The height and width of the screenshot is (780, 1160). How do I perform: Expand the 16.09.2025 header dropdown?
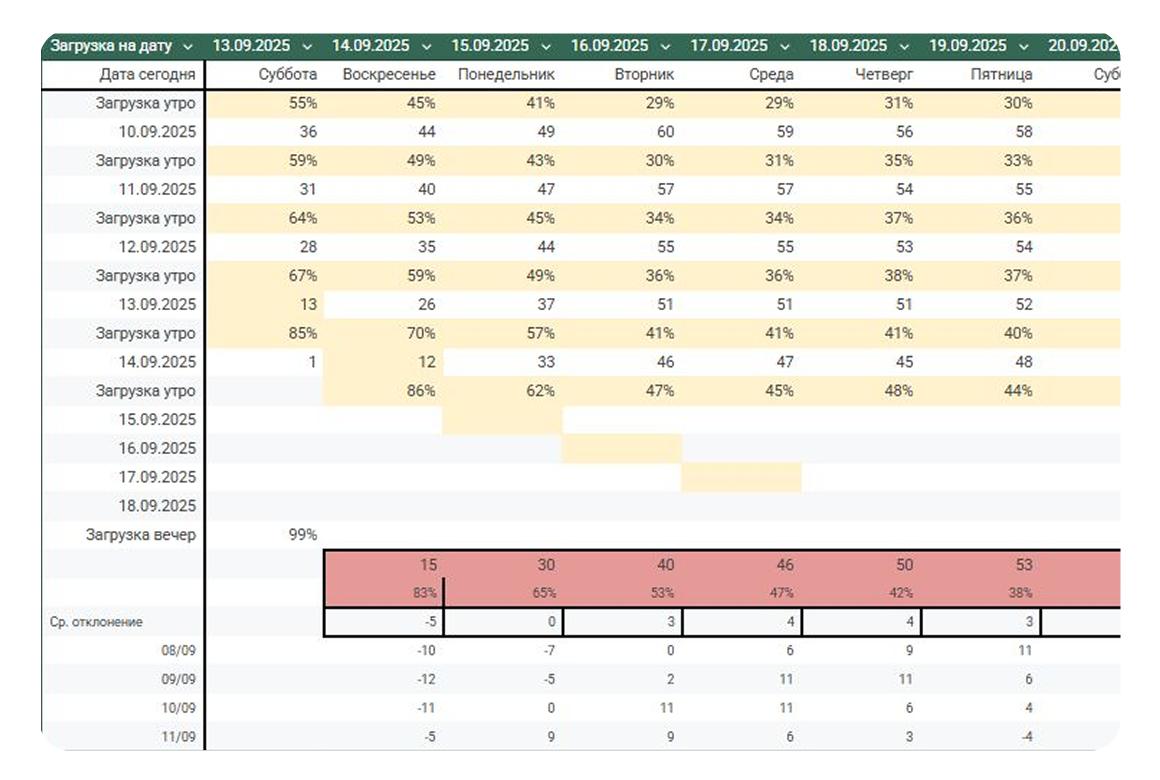(666, 46)
